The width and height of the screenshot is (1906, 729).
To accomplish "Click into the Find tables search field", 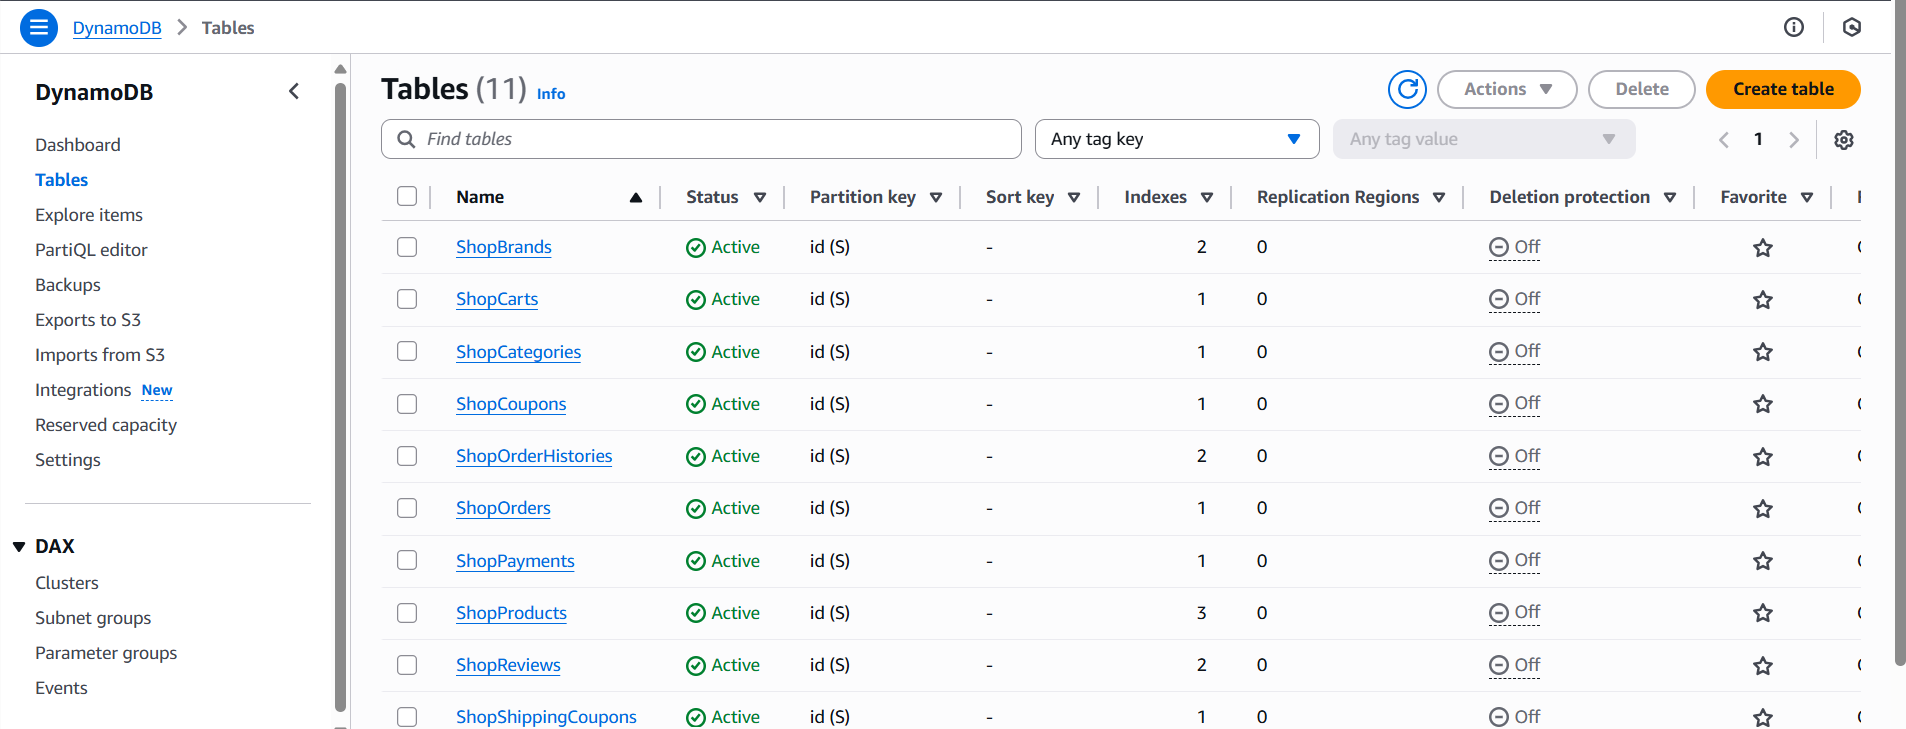I will point(701,139).
